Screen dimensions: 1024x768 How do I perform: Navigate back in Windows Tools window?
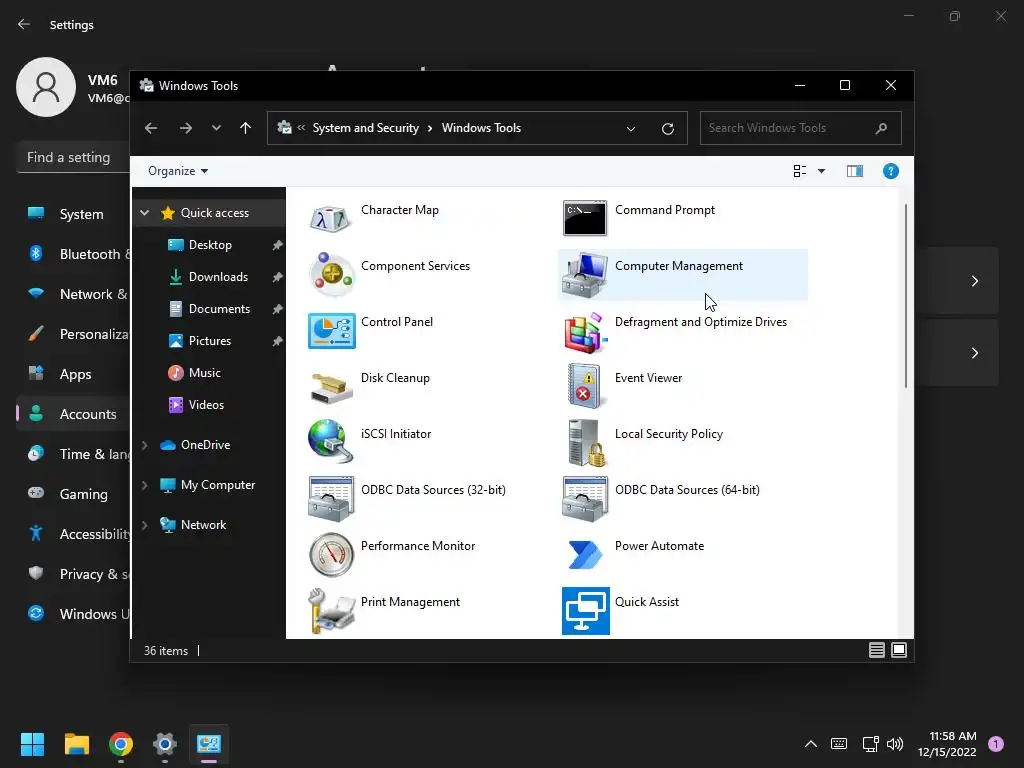[151, 128]
